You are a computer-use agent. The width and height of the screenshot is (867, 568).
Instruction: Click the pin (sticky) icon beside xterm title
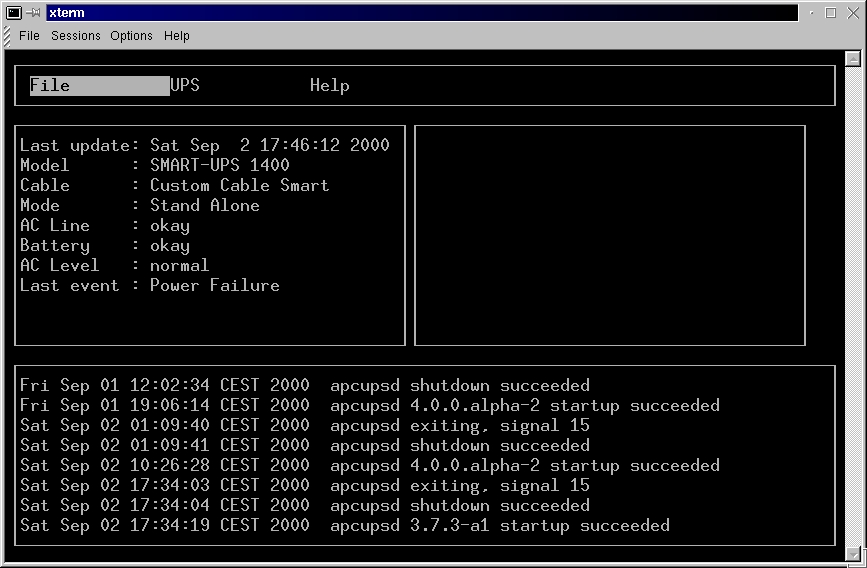click(x=33, y=13)
